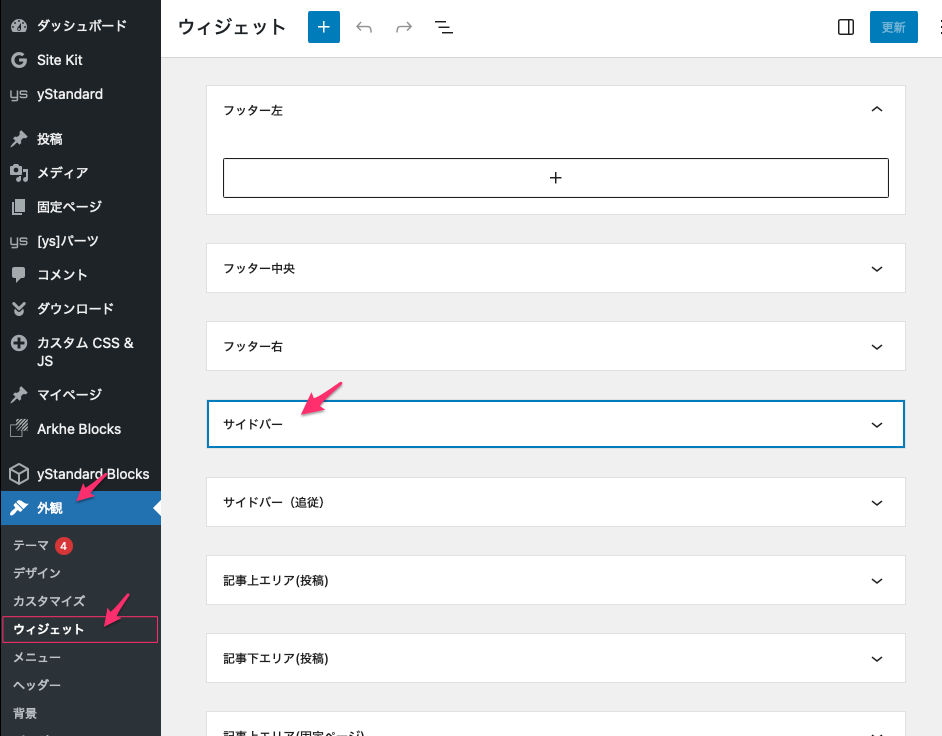The image size is (942, 736).
Task: Expand the サイドバー（追従） widget area
Action: point(877,503)
